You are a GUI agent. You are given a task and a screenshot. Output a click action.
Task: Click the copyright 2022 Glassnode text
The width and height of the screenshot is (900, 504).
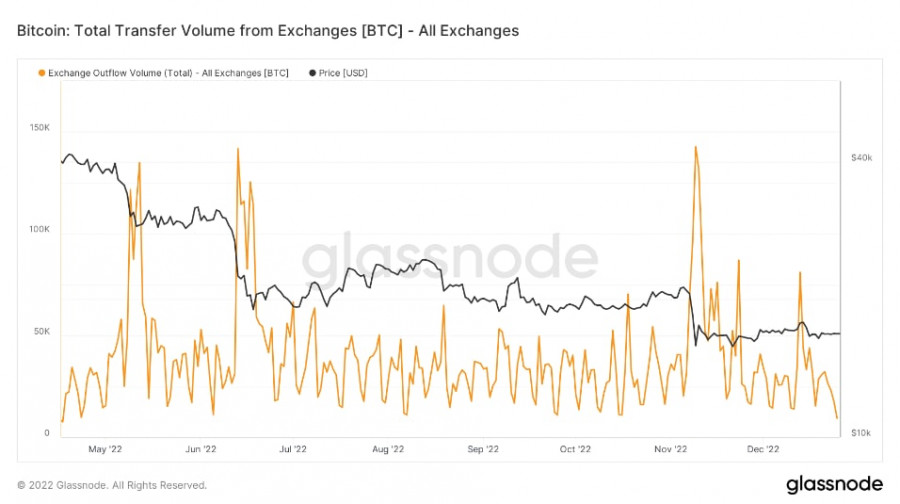[x=112, y=485]
